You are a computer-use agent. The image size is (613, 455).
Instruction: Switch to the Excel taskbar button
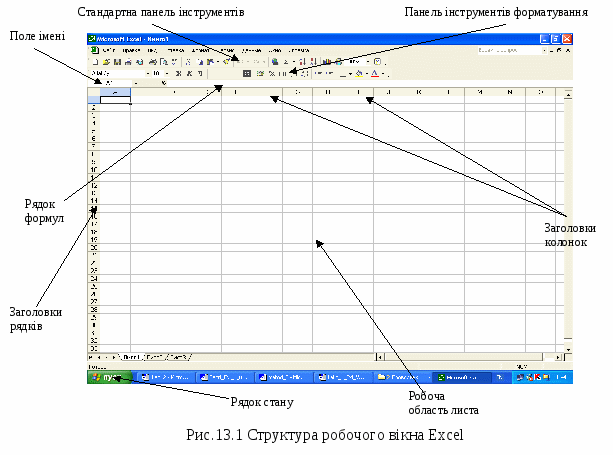coord(461,377)
